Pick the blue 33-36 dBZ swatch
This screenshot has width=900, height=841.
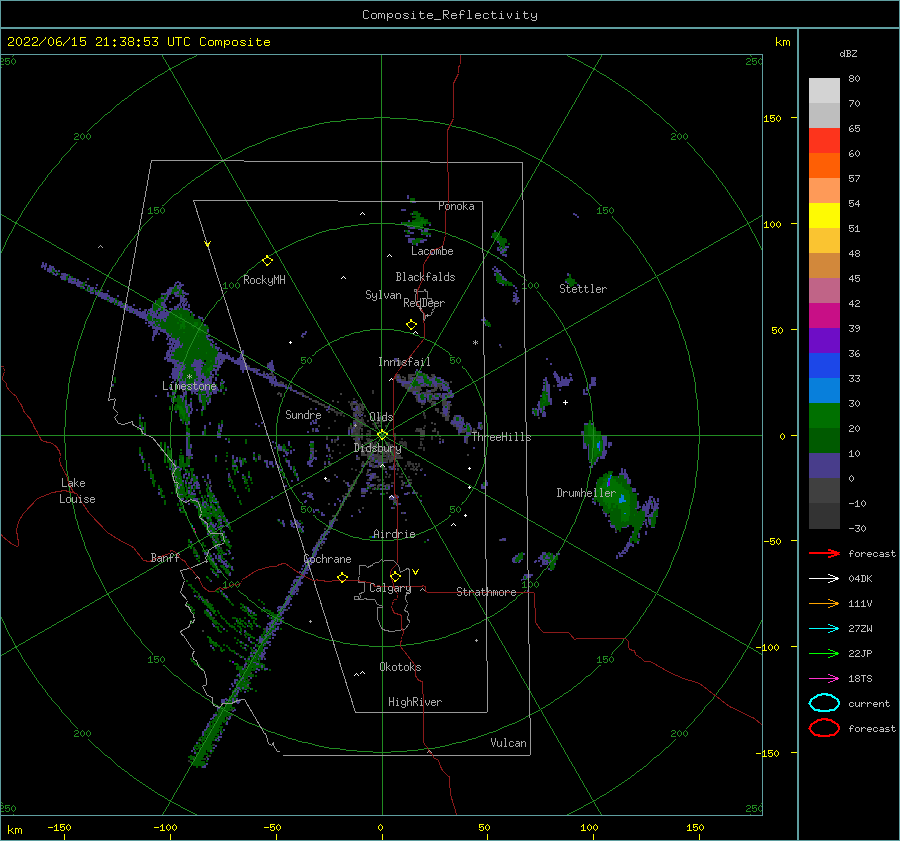824,366
